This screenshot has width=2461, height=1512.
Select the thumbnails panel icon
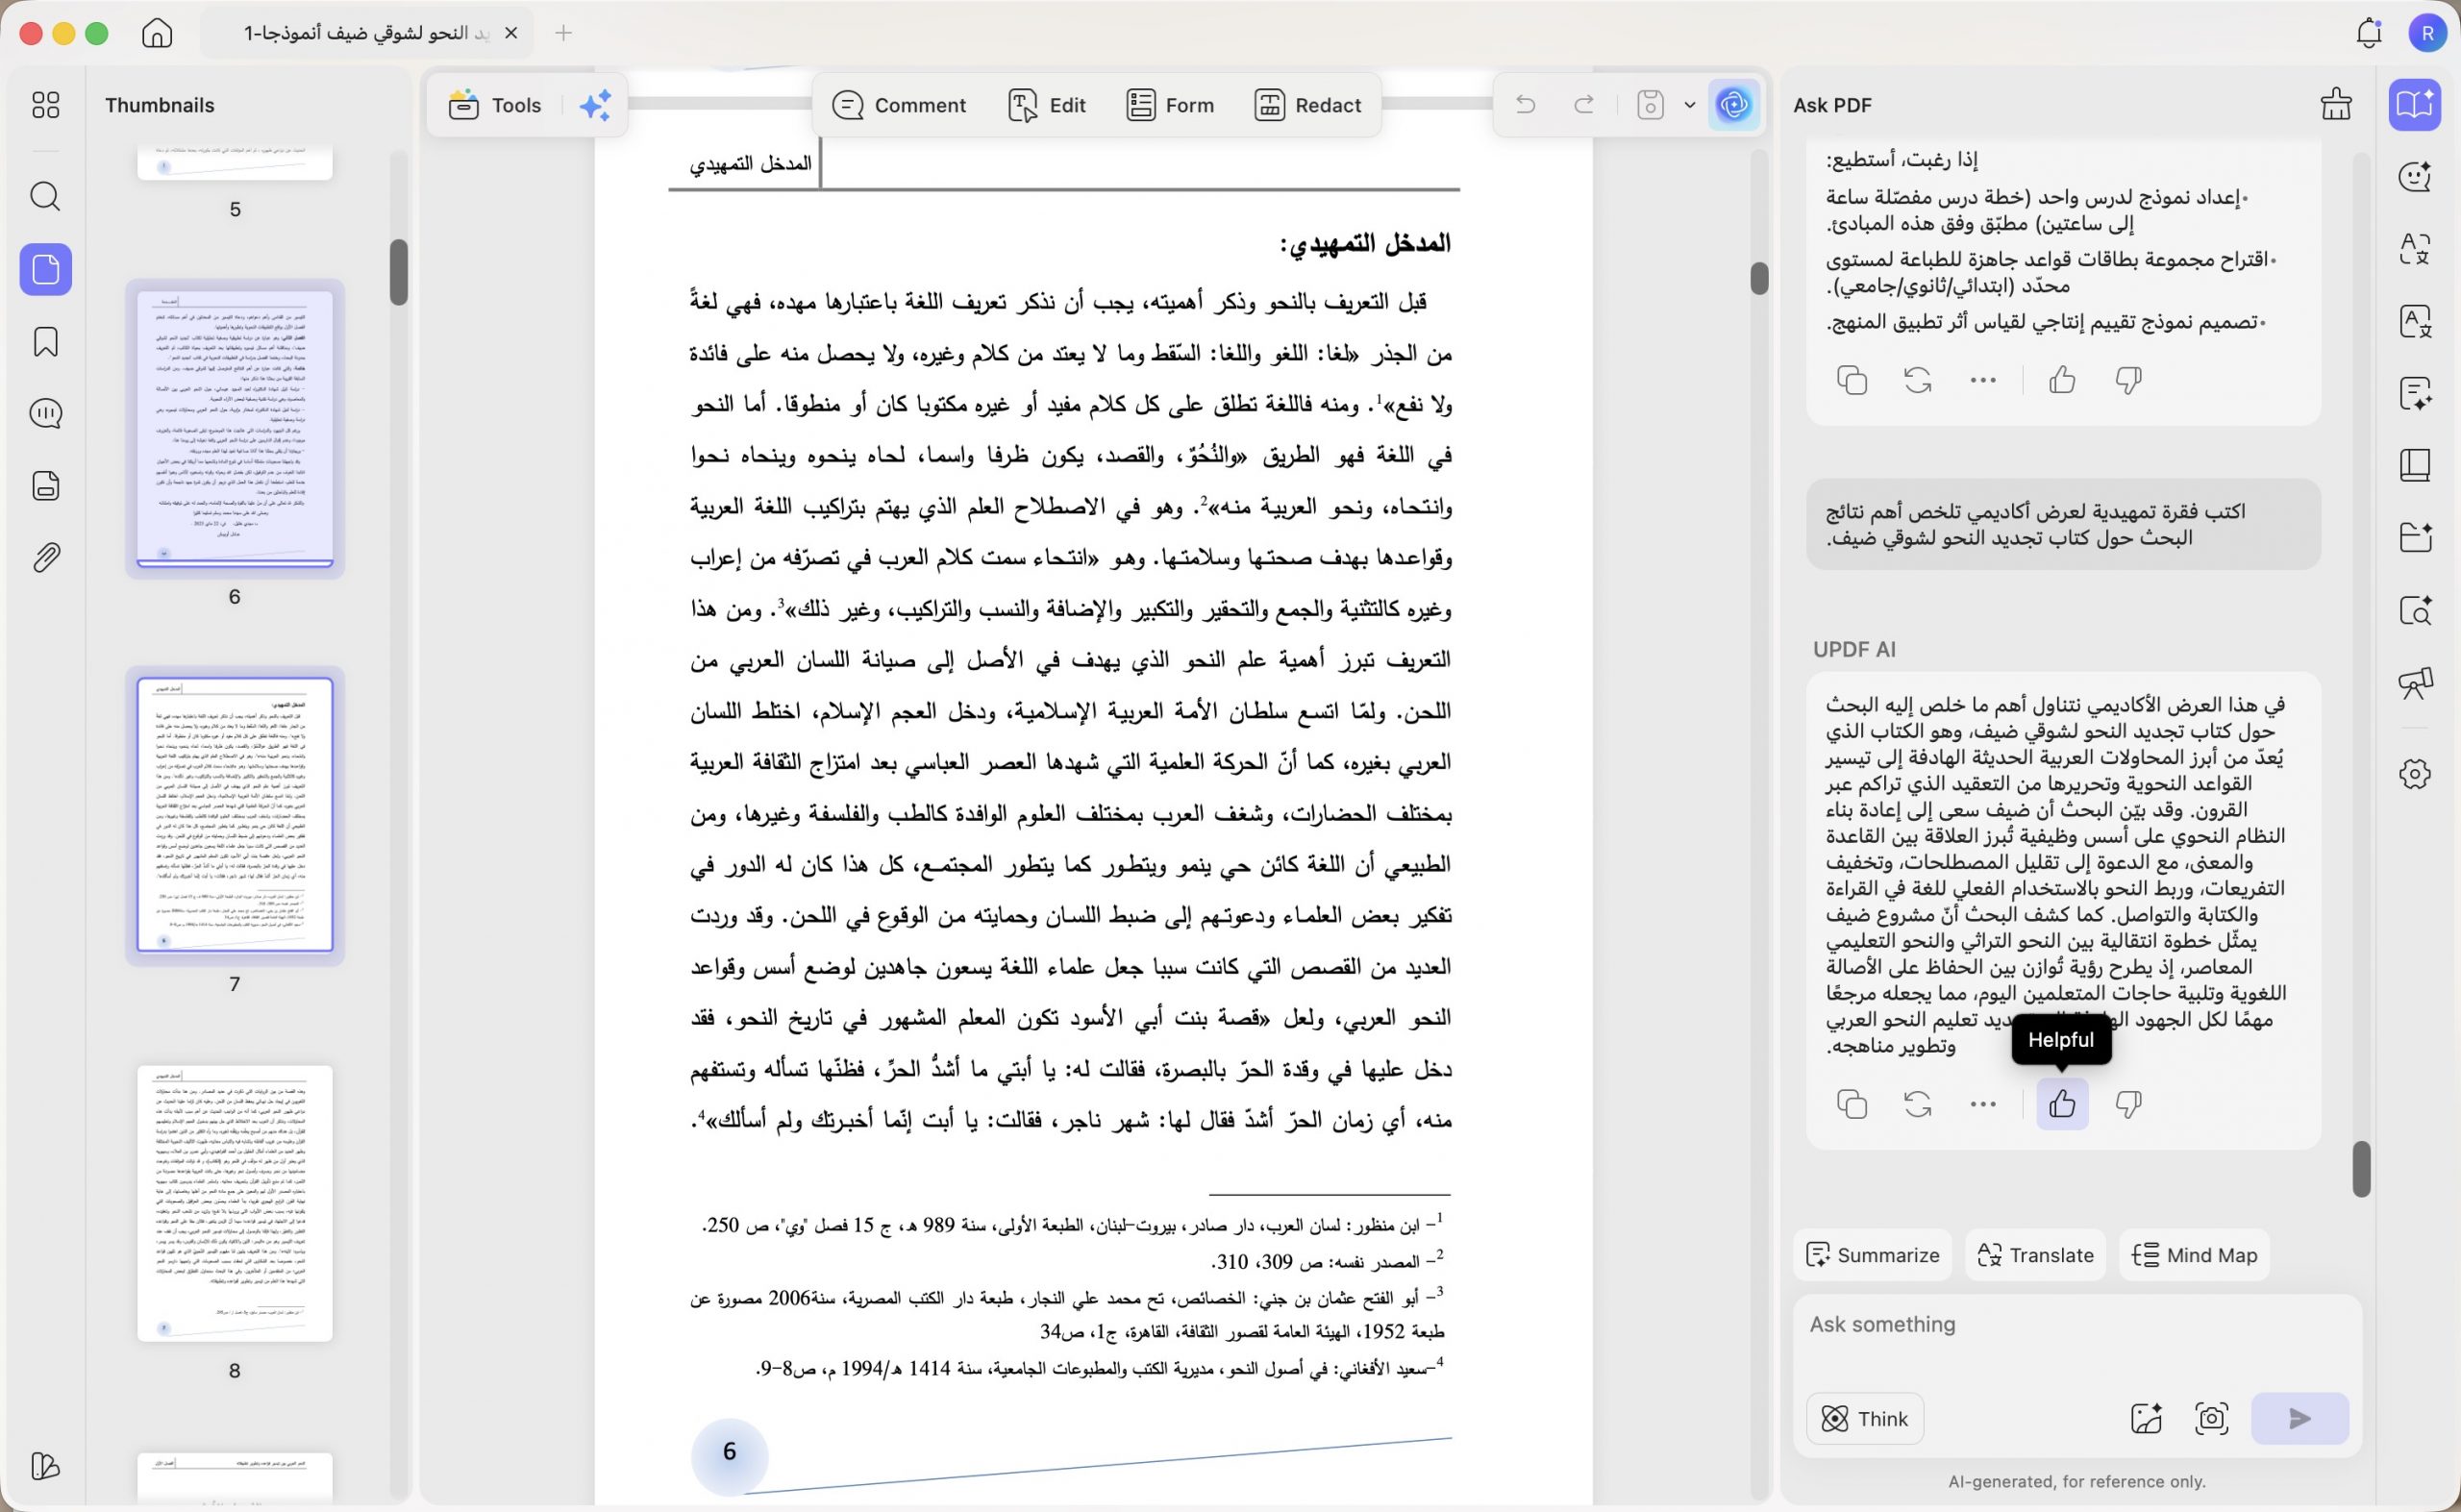(x=46, y=269)
